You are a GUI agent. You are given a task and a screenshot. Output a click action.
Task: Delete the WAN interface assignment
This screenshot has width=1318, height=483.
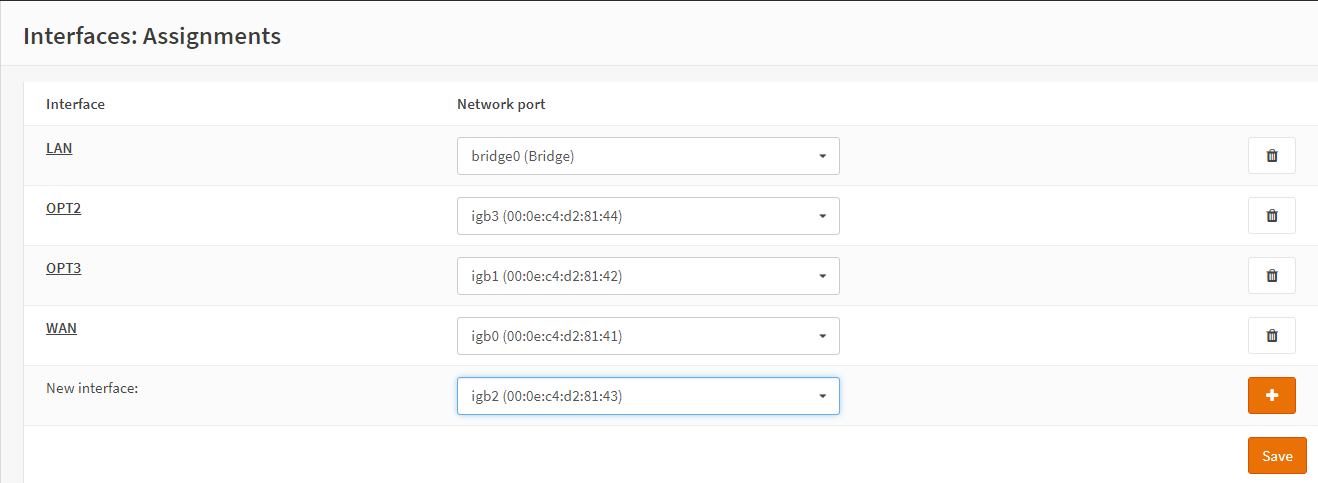[1271, 336]
